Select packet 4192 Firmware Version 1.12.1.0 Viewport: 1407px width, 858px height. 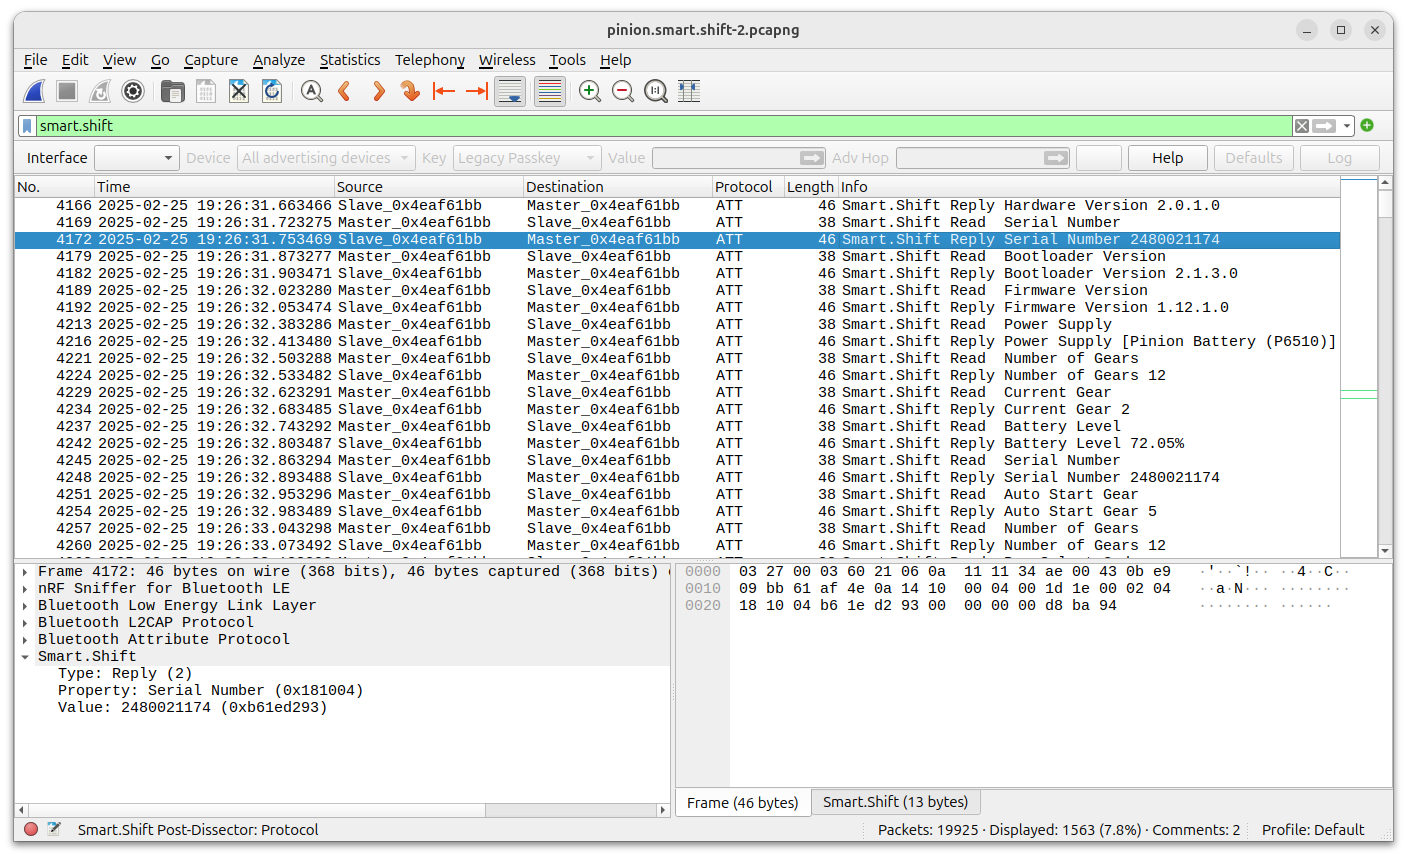677,308
